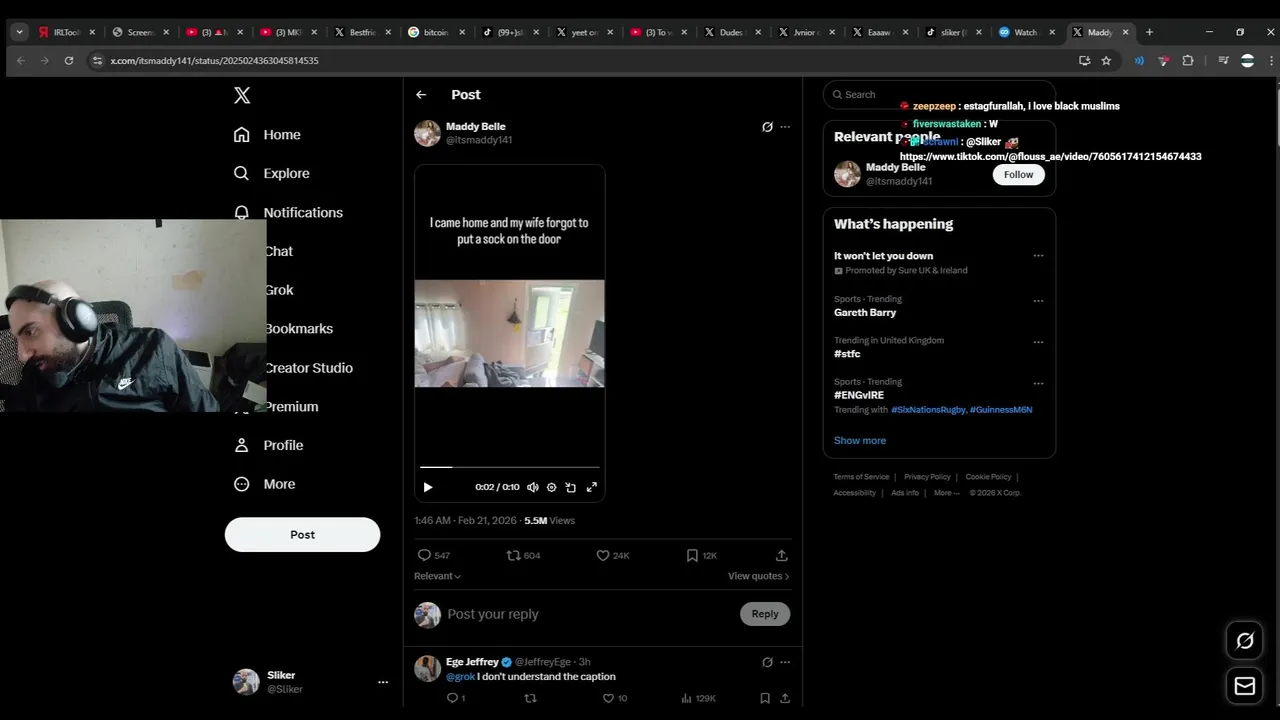Click the address bar URL

point(214,61)
